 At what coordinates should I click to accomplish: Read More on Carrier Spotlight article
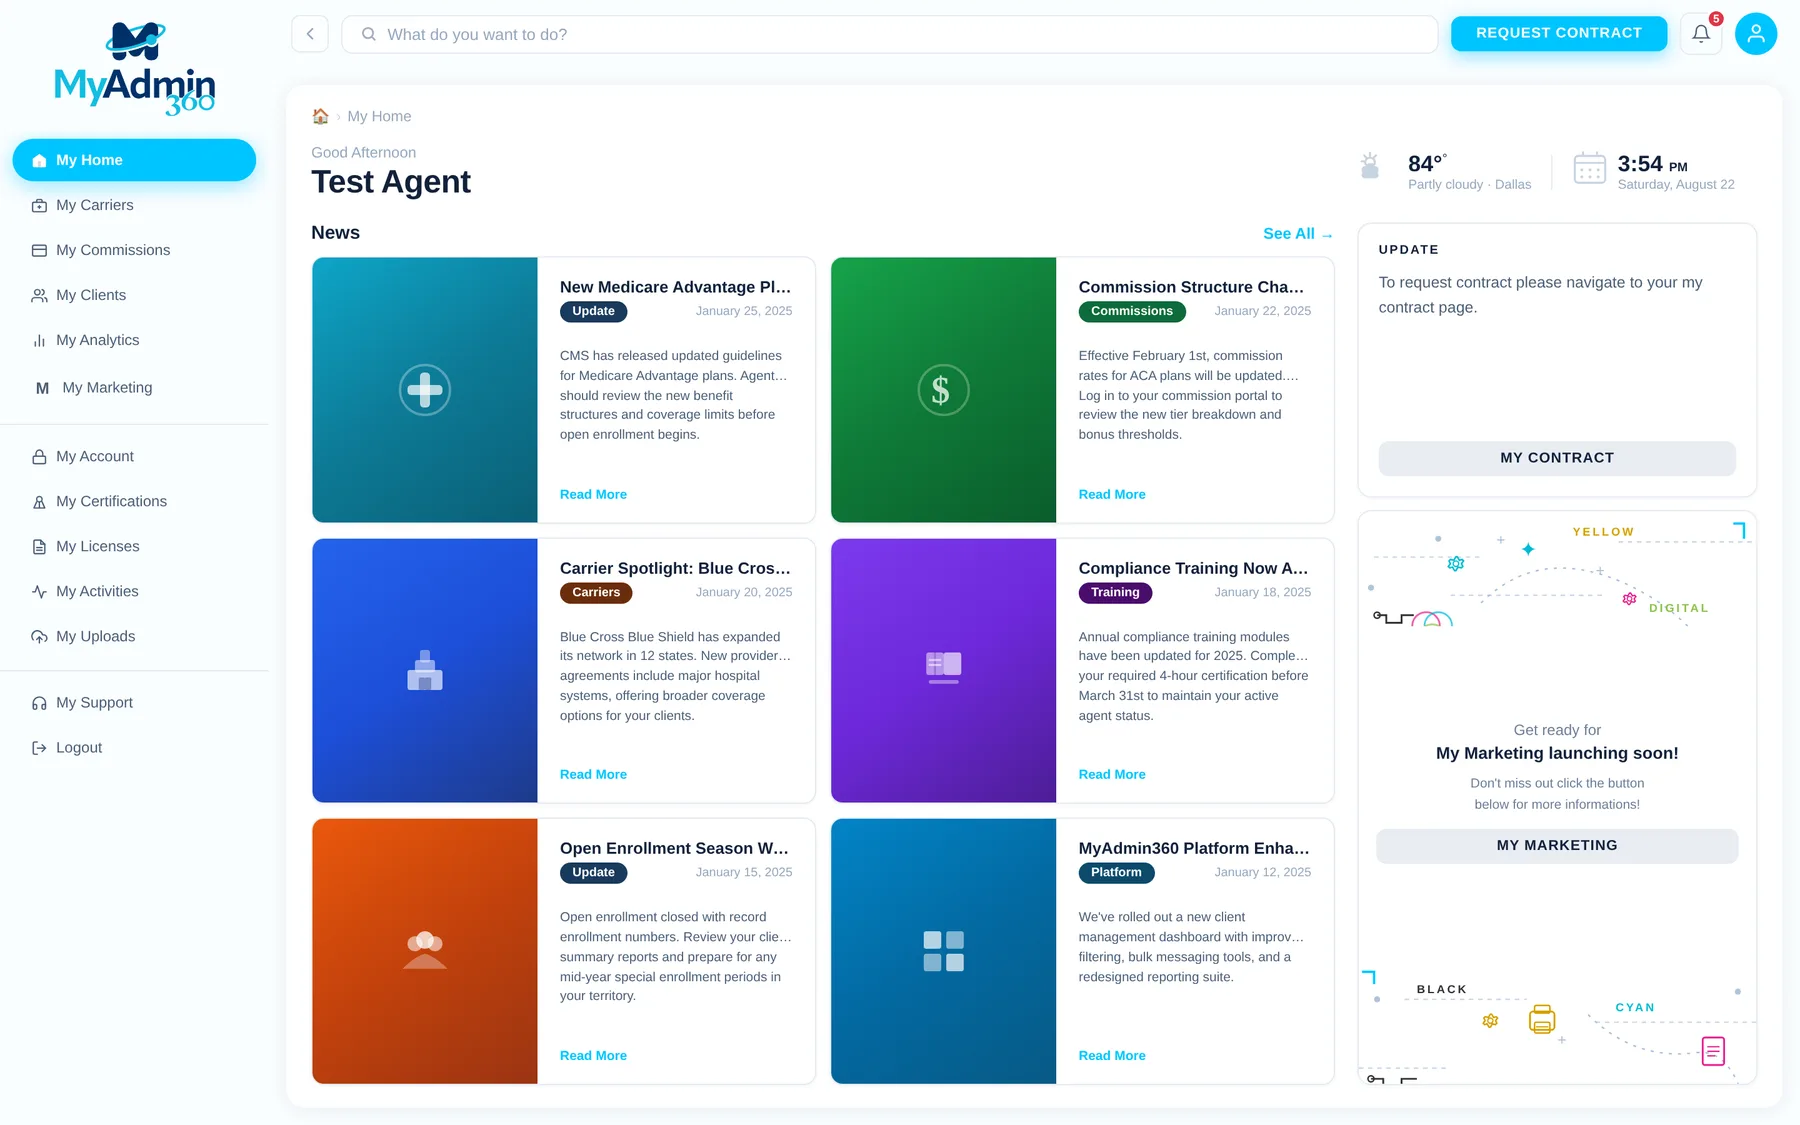[x=593, y=774]
